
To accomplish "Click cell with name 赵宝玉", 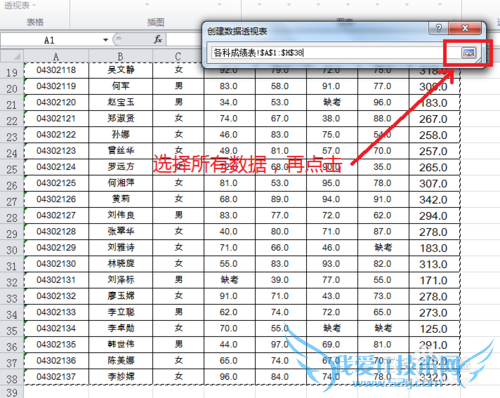I will point(120,102).
